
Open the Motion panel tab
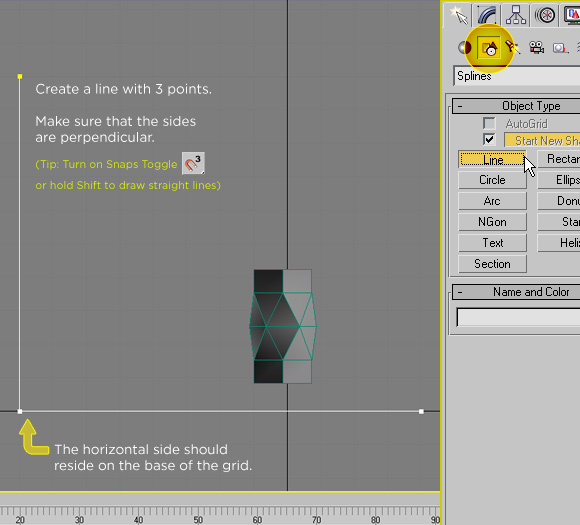(545, 15)
